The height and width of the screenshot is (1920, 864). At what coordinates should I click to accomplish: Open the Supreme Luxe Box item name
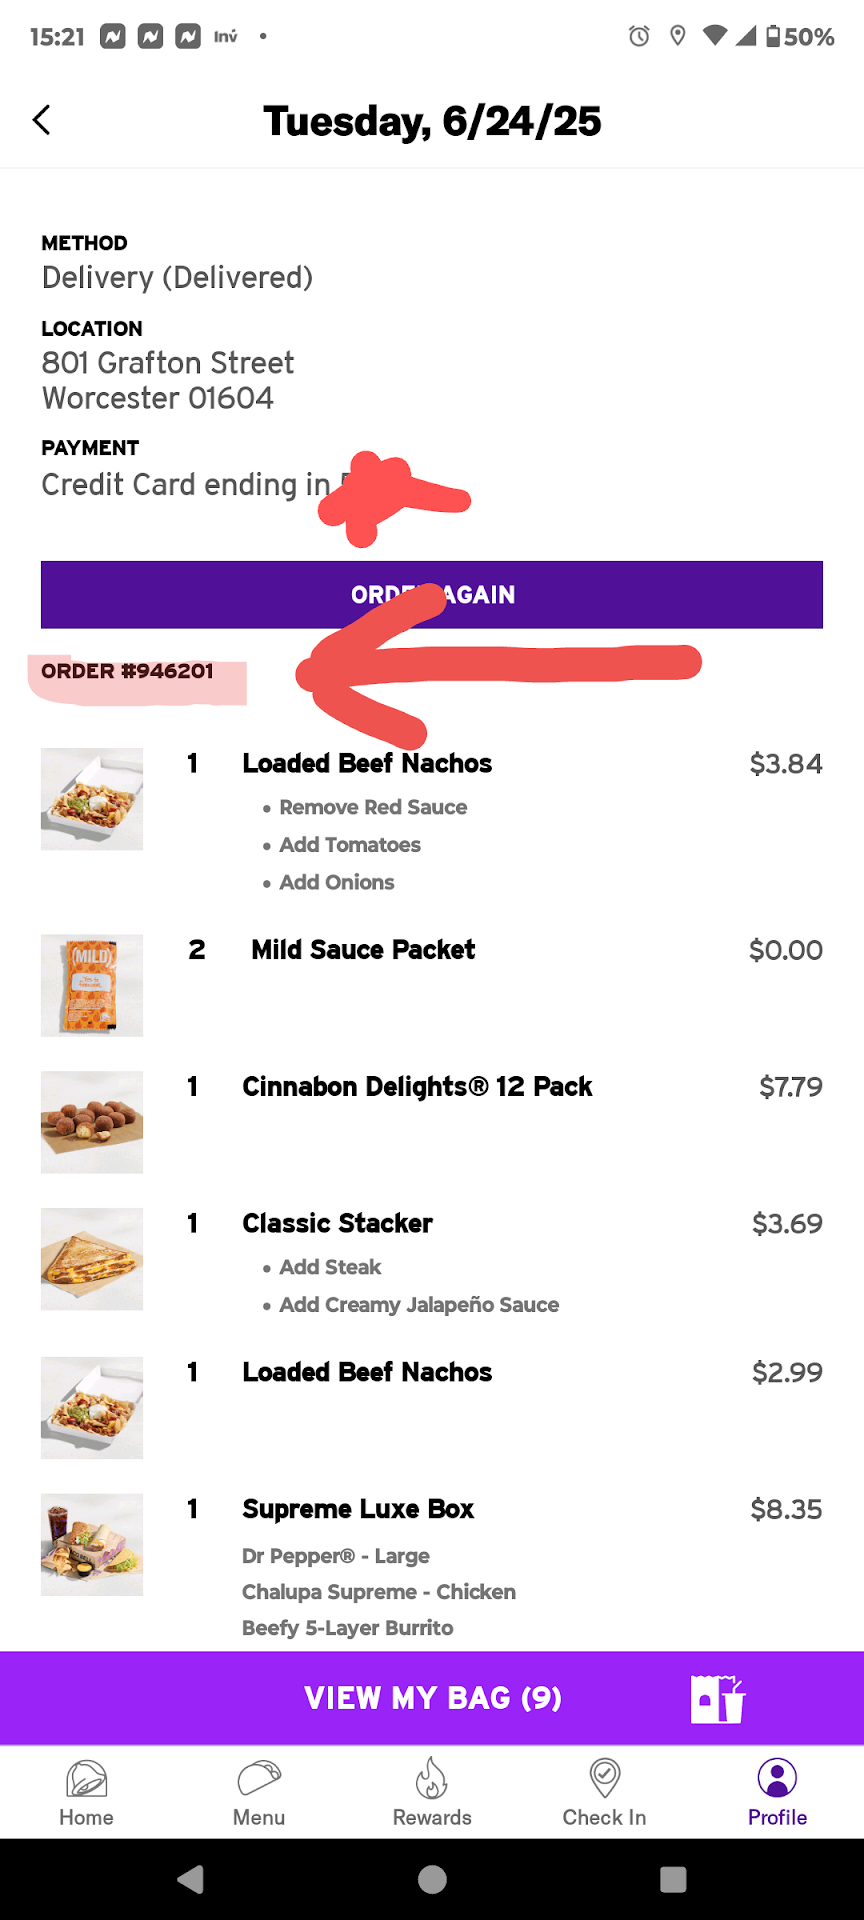click(358, 1509)
